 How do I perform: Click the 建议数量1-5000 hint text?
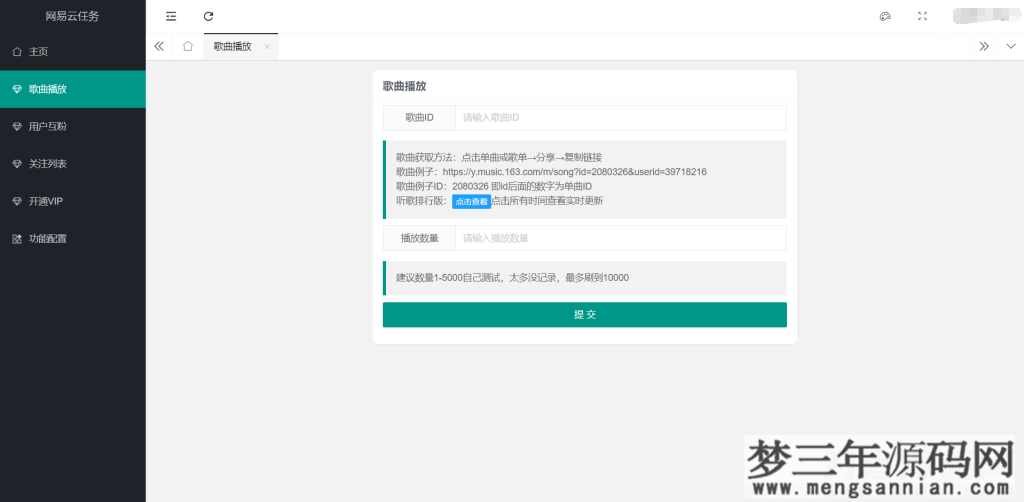click(x=512, y=277)
